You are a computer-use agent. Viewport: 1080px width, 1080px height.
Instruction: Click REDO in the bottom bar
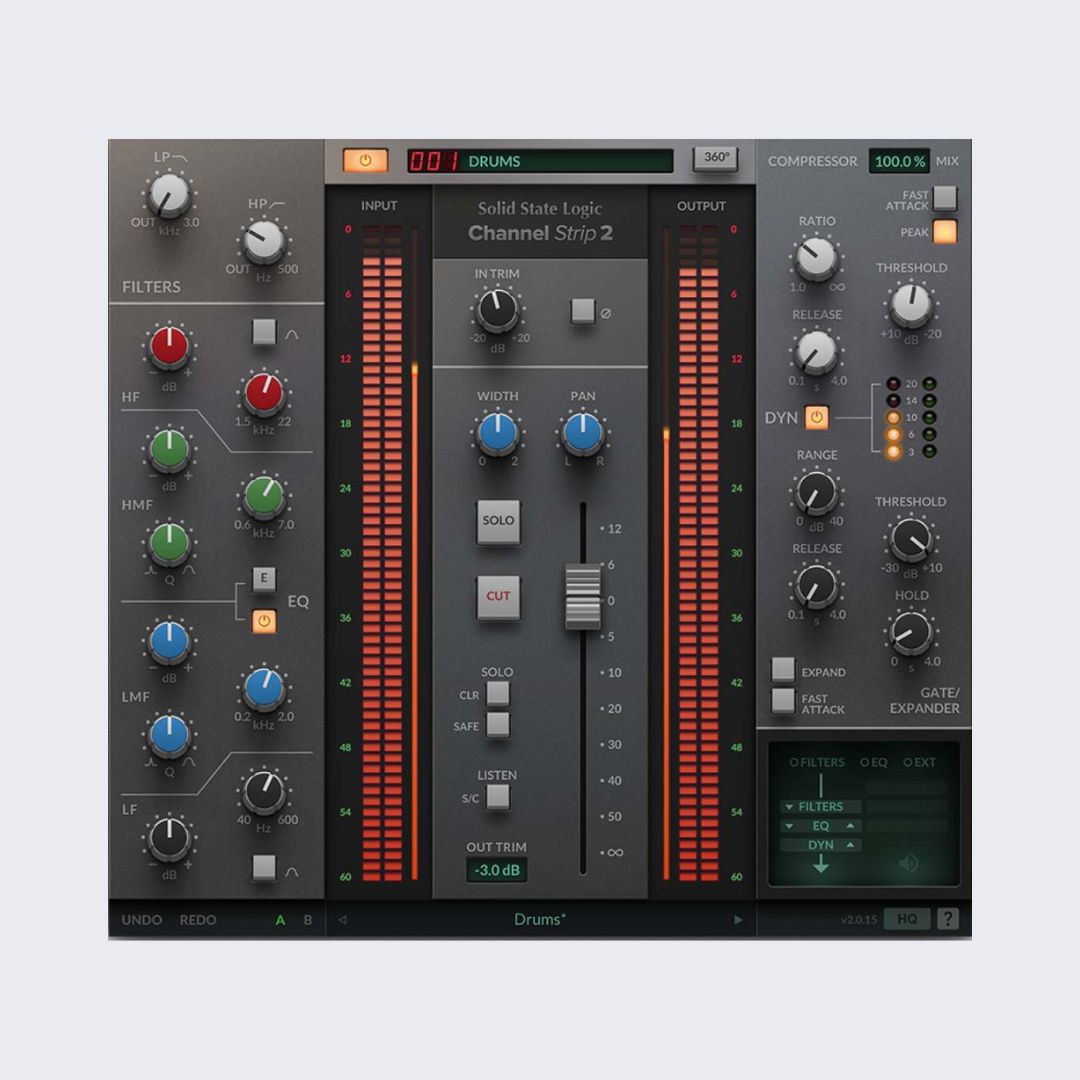(x=198, y=920)
